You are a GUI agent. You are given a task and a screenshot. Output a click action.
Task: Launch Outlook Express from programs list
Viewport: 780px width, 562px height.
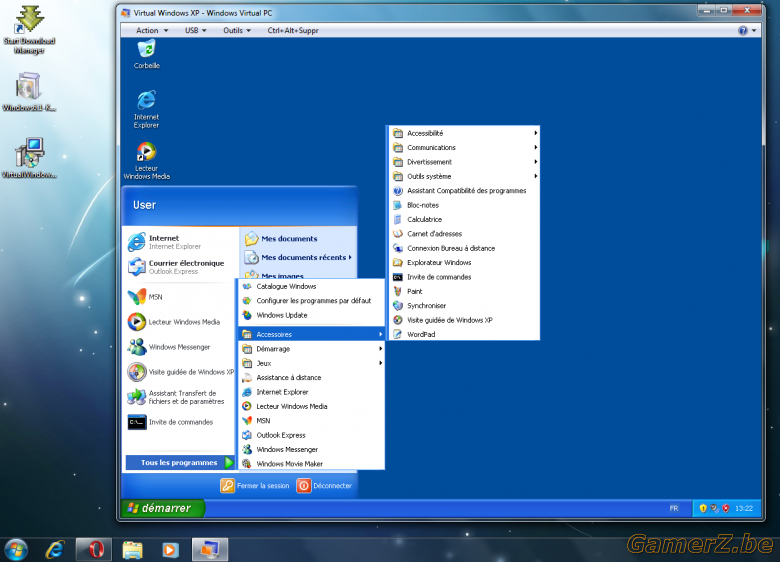(311, 435)
